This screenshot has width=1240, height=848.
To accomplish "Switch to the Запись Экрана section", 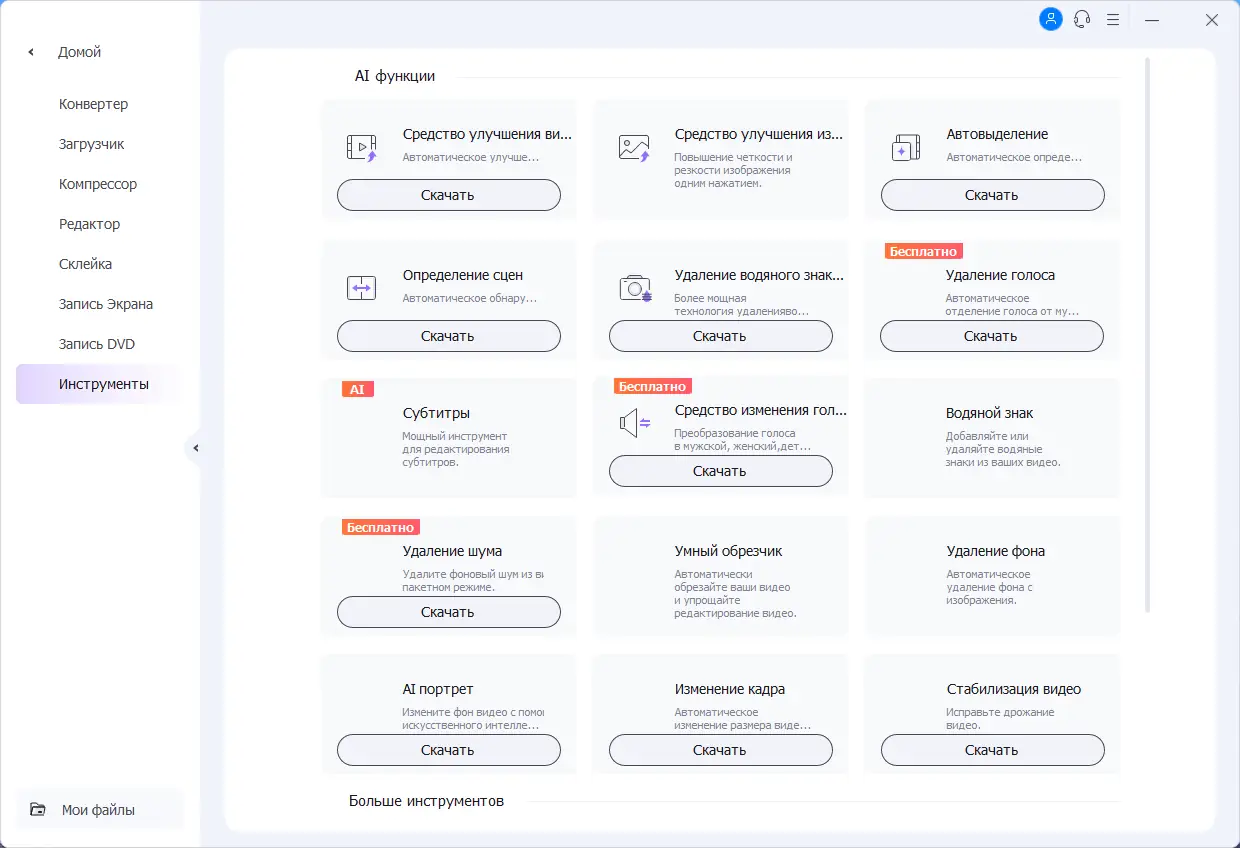I will coord(105,304).
